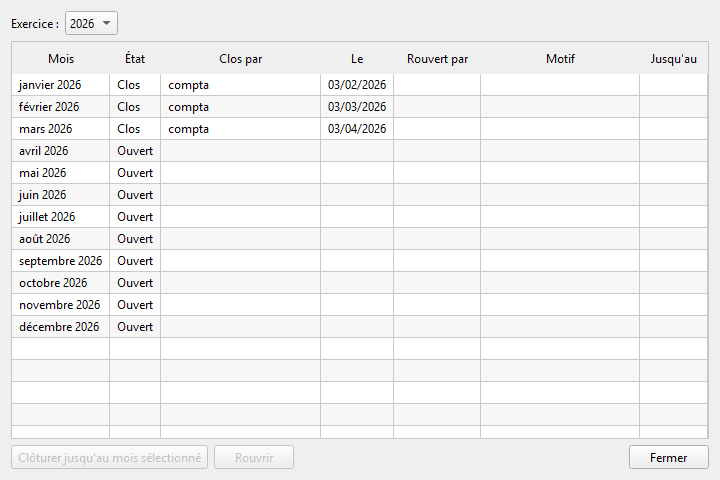Screen dimensions: 720x480
Task: Click the date 03/02/2026 cell
Action: coord(357,85)
